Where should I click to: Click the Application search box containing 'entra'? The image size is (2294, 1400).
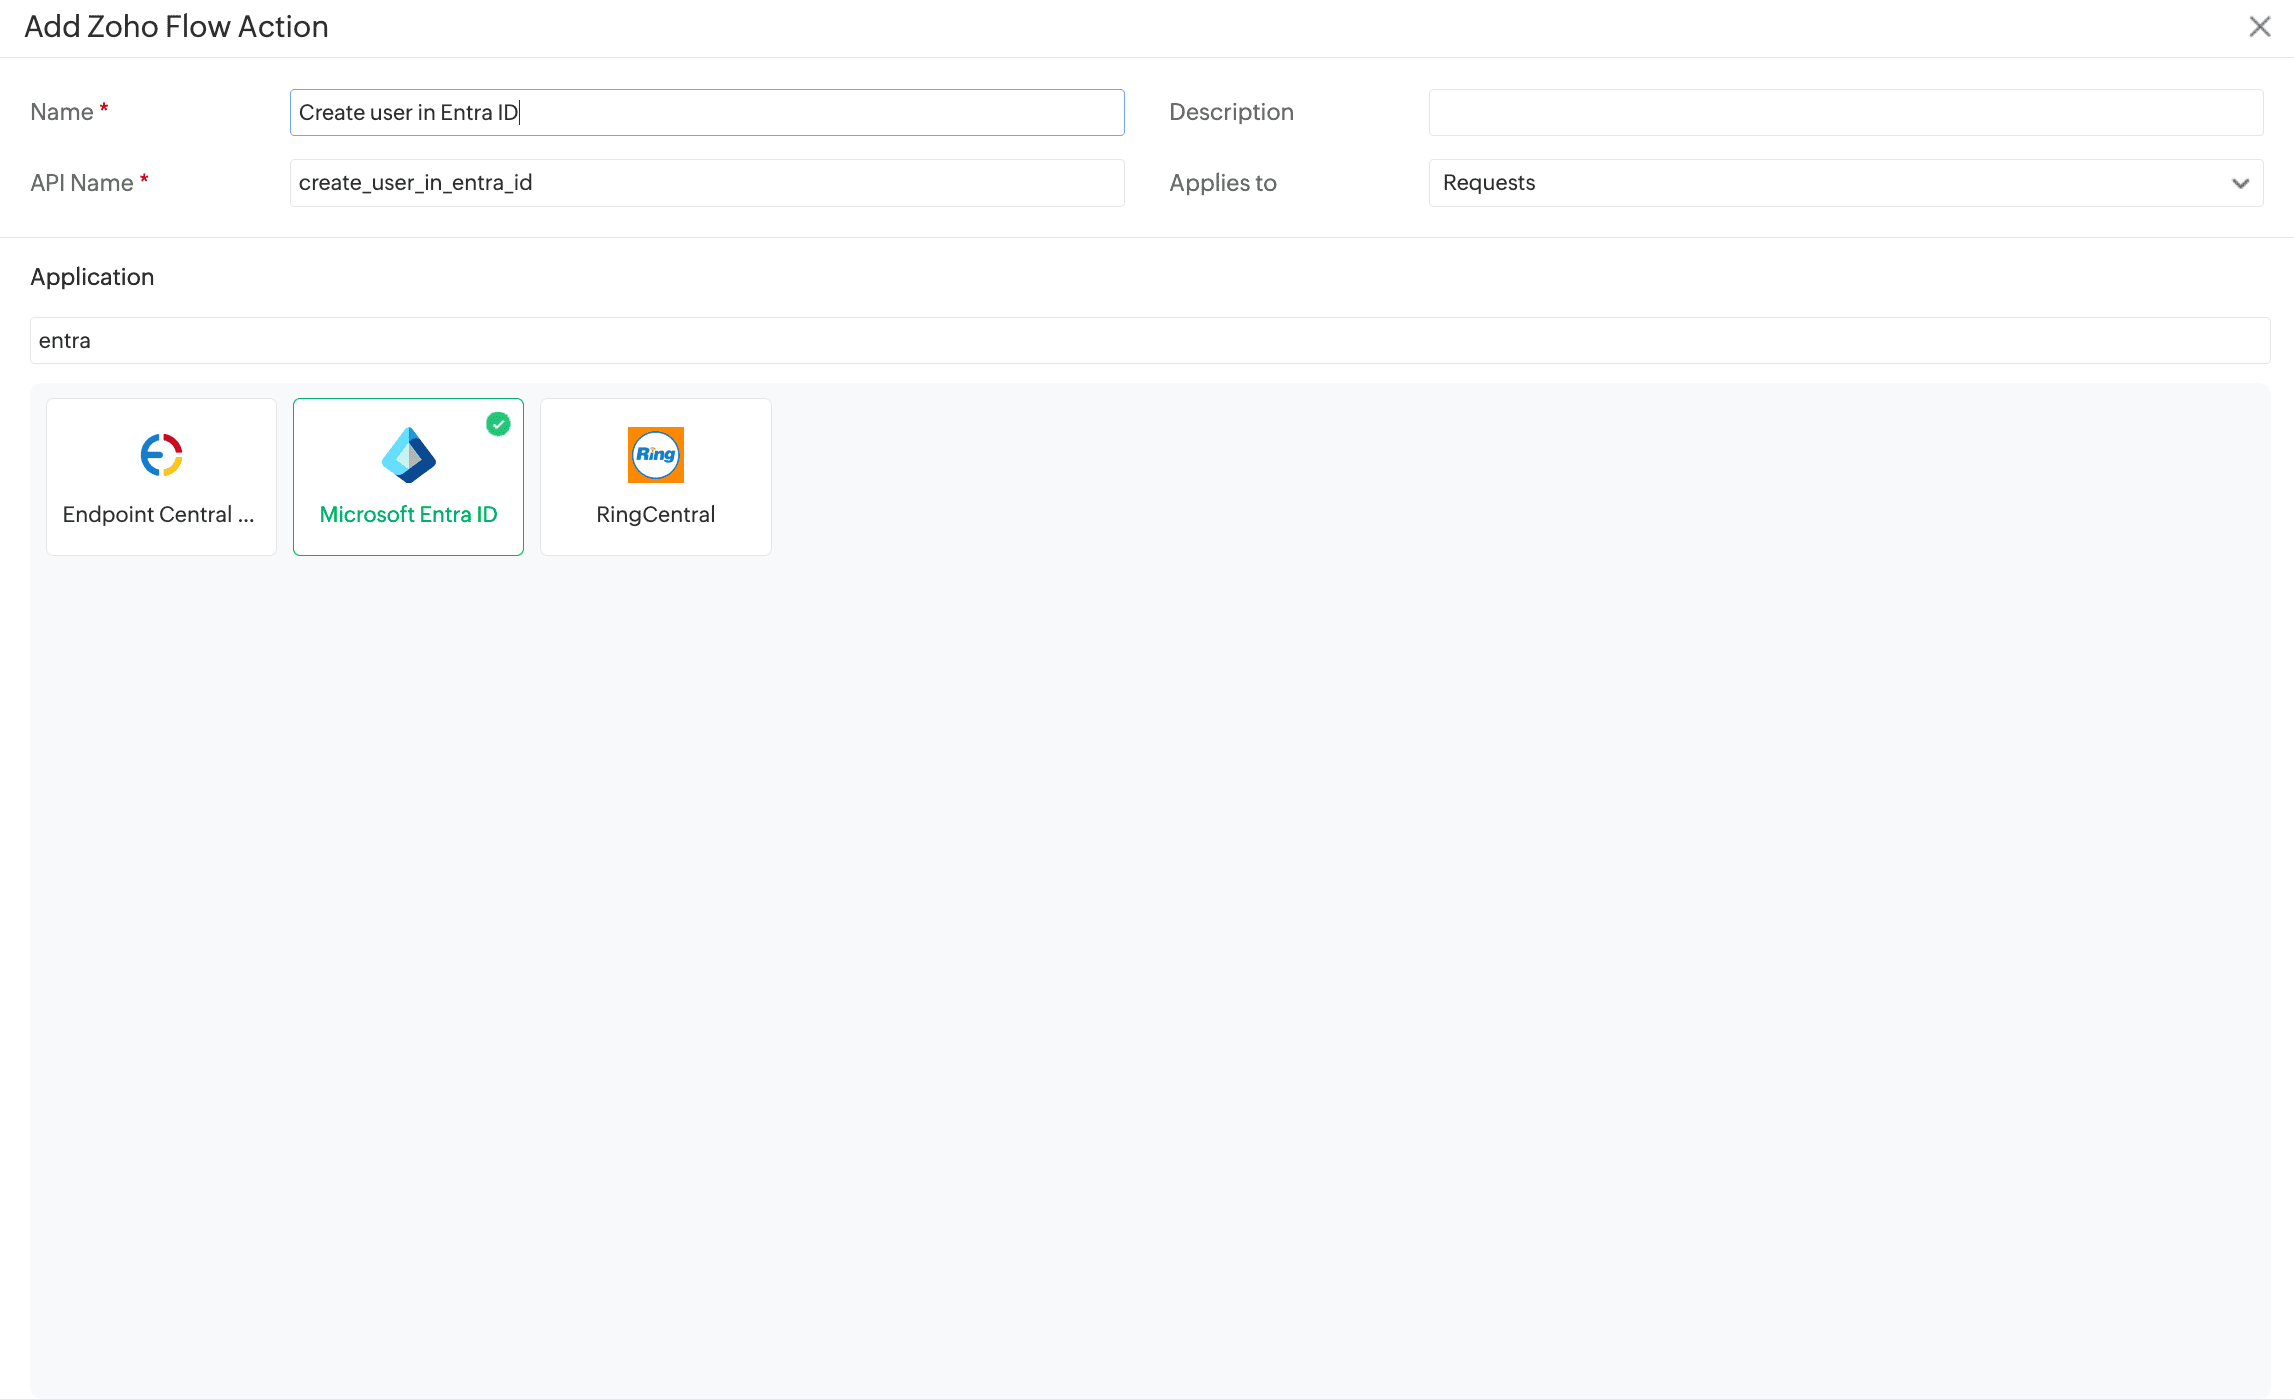pos(1150,340)
